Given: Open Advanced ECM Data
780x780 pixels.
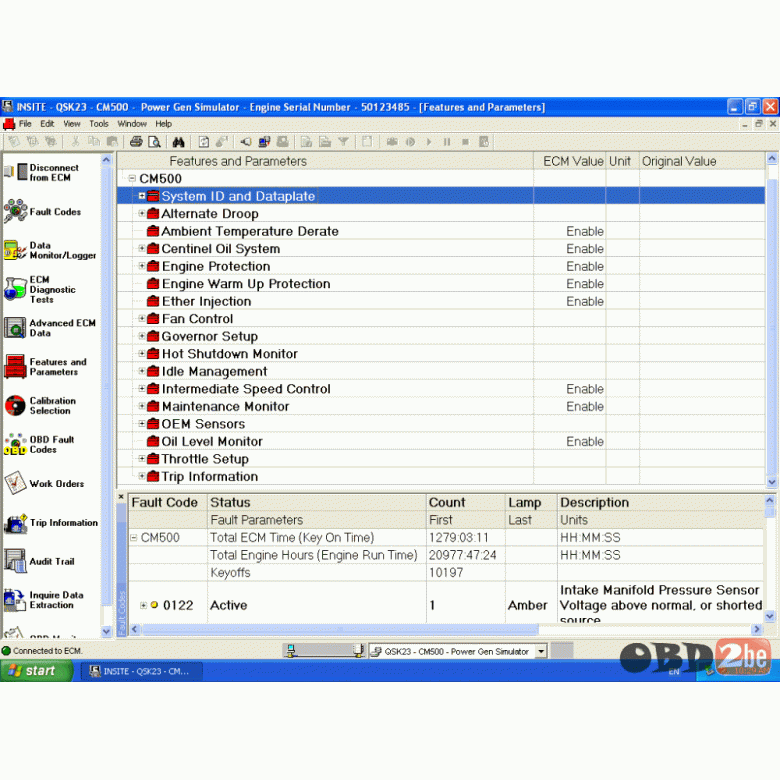Looking at the screenshot, I should [50, 328].
